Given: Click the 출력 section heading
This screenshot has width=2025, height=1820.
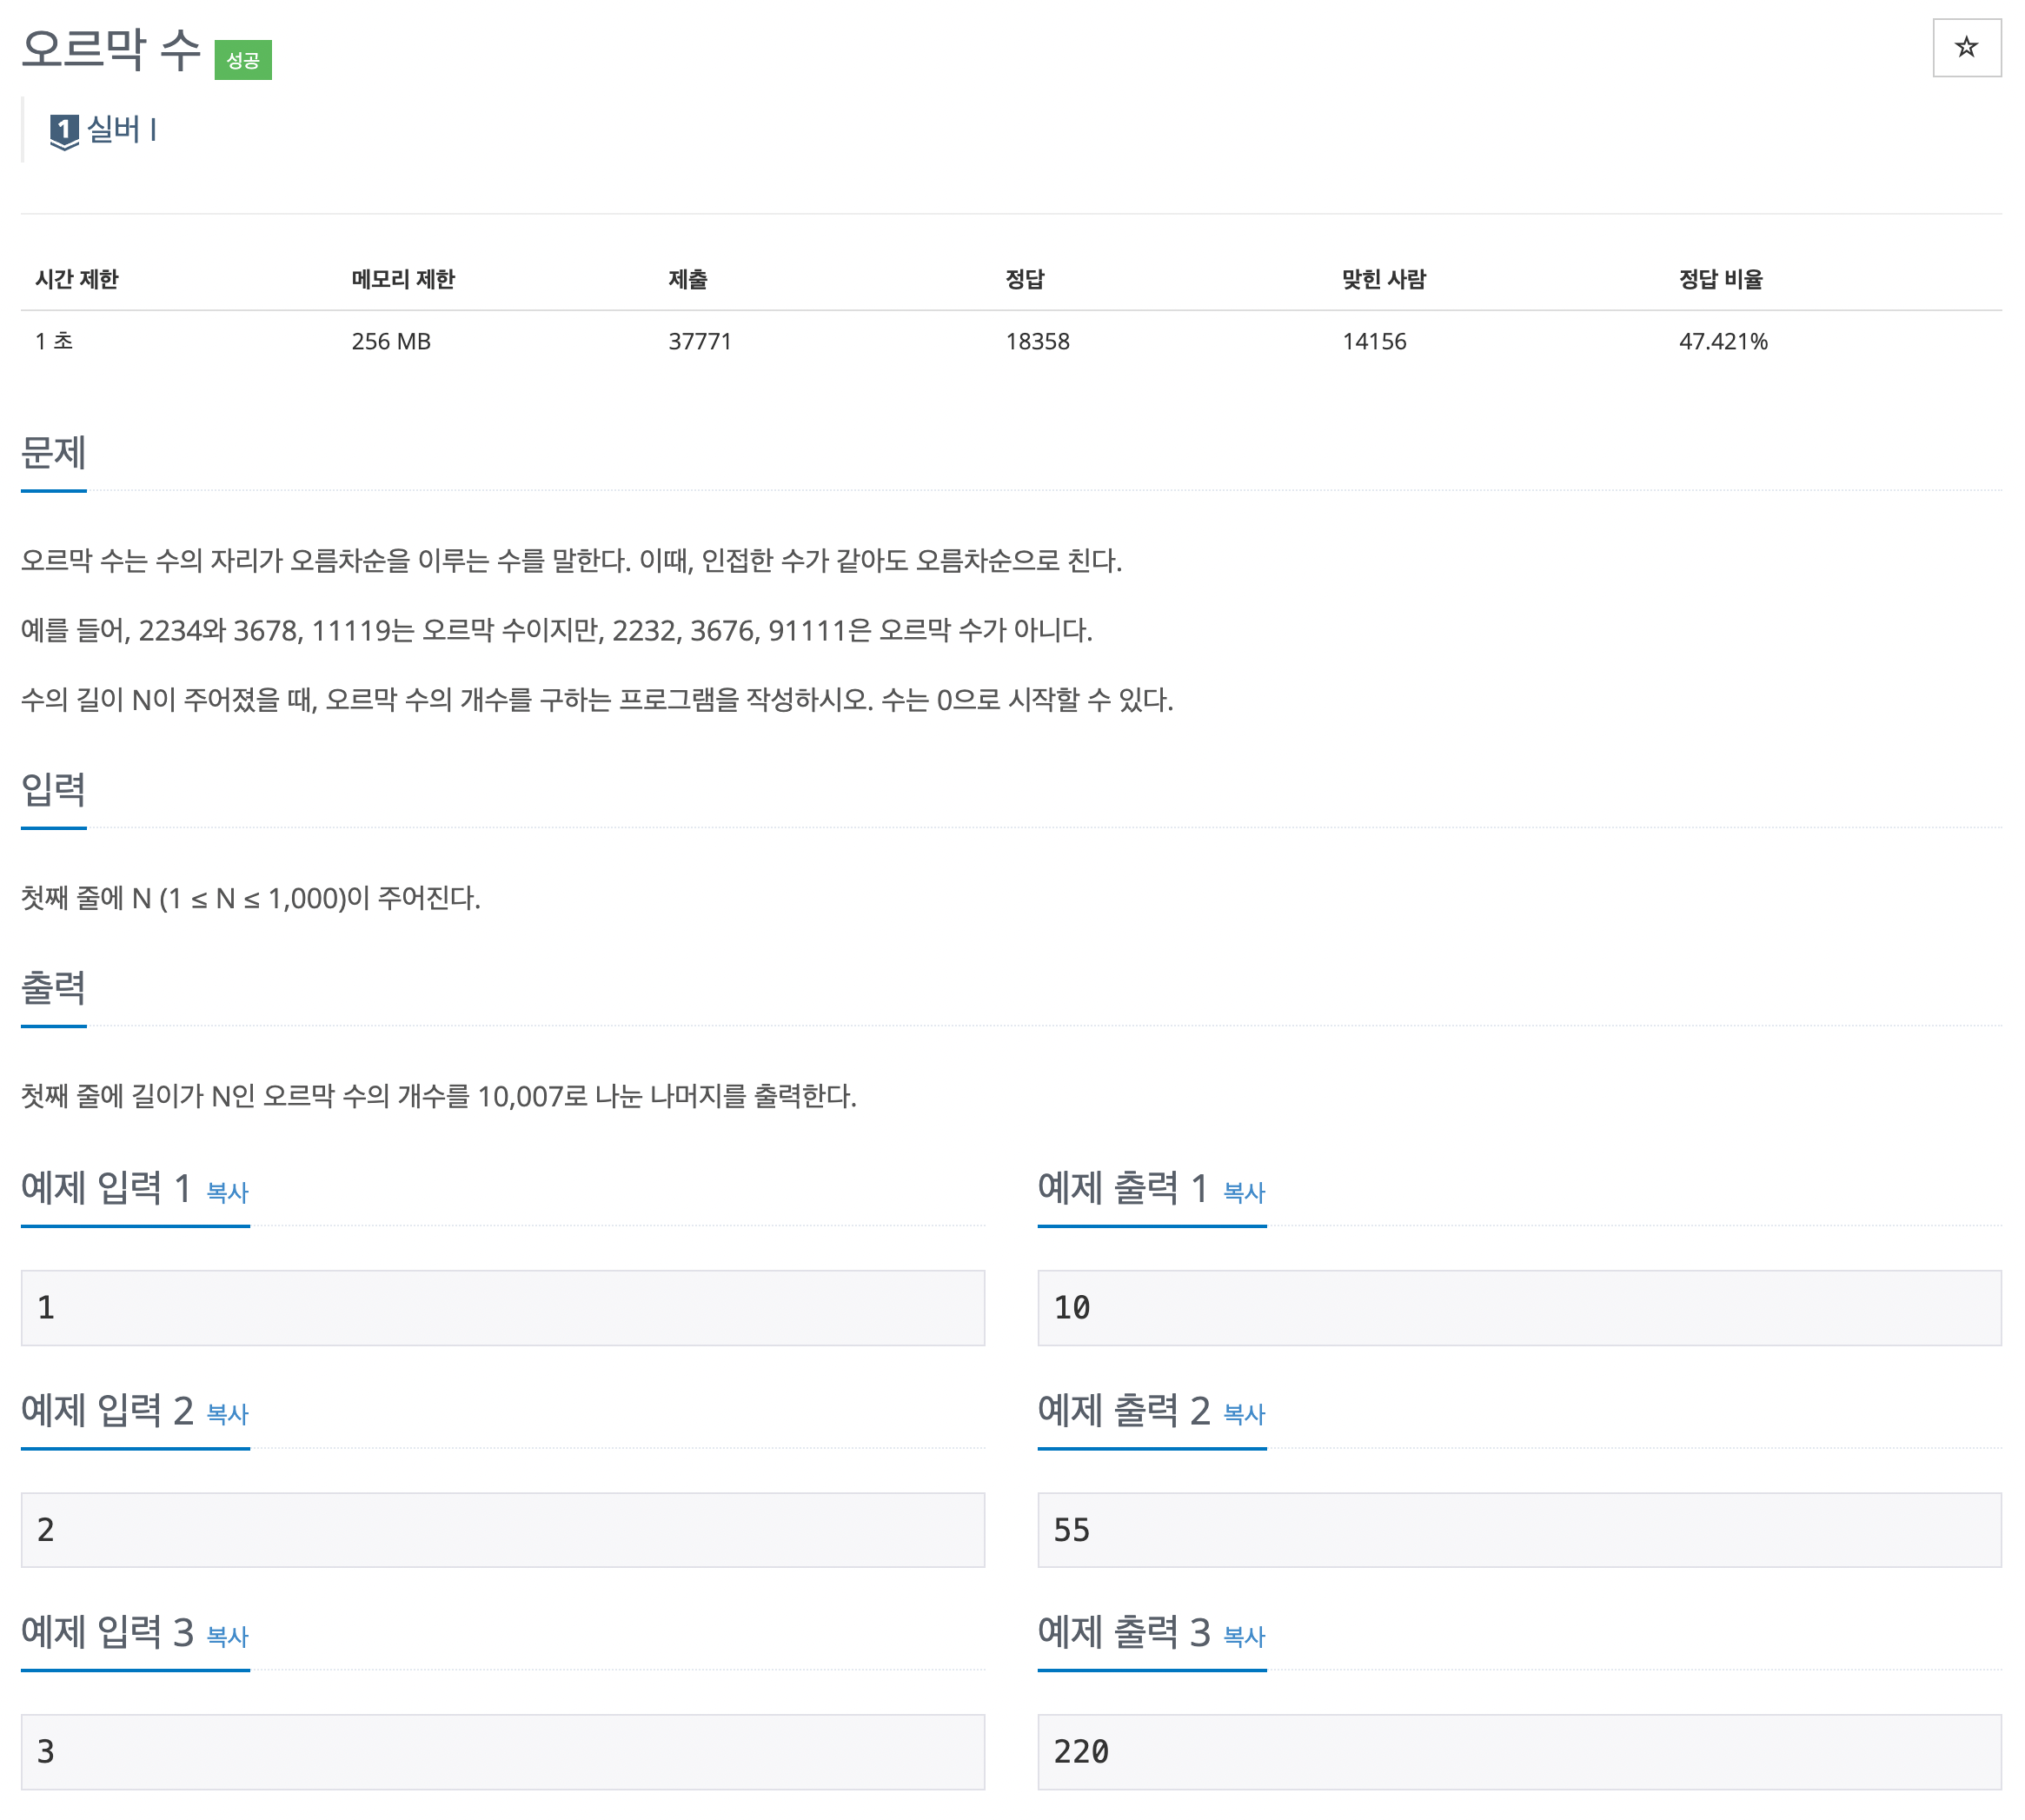Looking at the screenshot, I should (54, 988).
